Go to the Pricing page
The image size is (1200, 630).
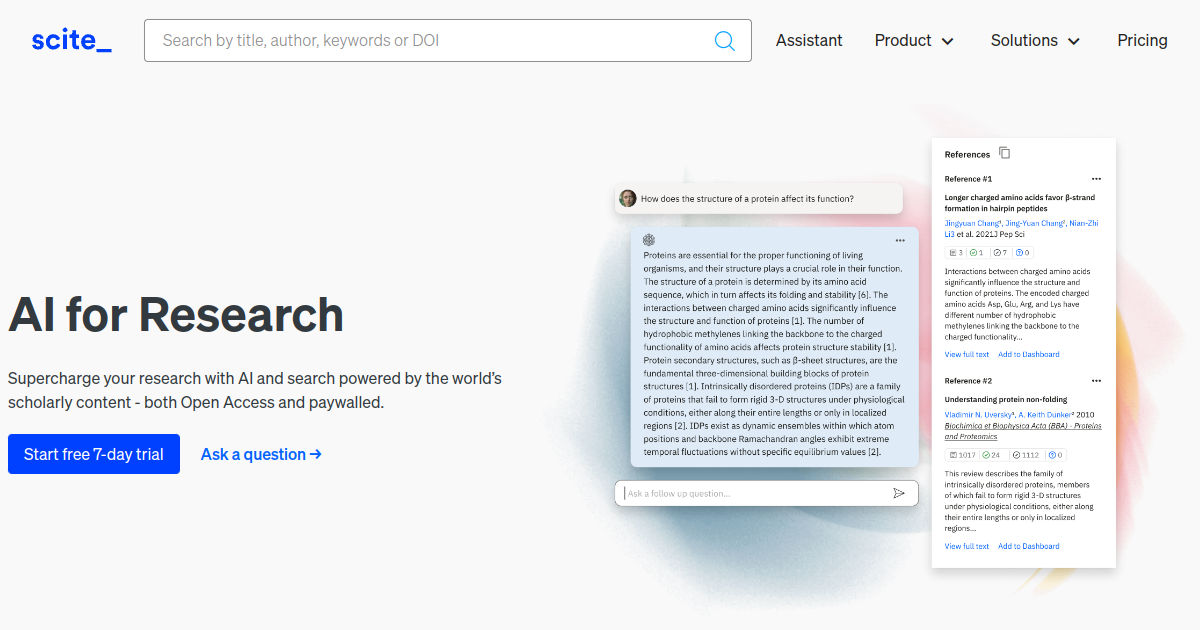click(1142, 41)
